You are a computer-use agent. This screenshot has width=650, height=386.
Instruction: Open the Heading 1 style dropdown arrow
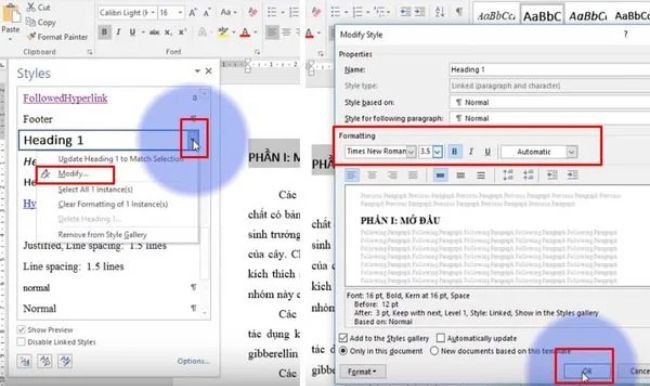click(x=193, y=140)
